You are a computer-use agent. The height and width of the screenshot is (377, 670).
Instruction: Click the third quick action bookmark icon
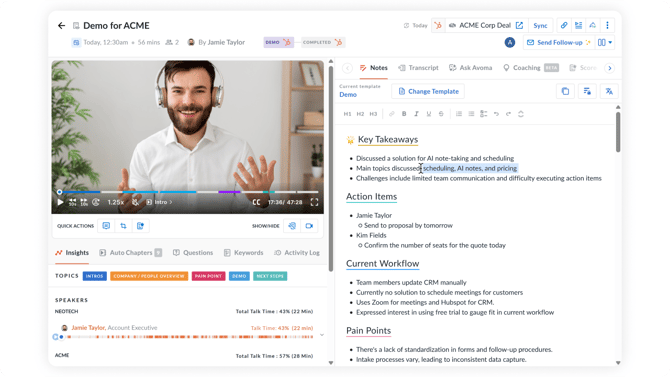141,226
